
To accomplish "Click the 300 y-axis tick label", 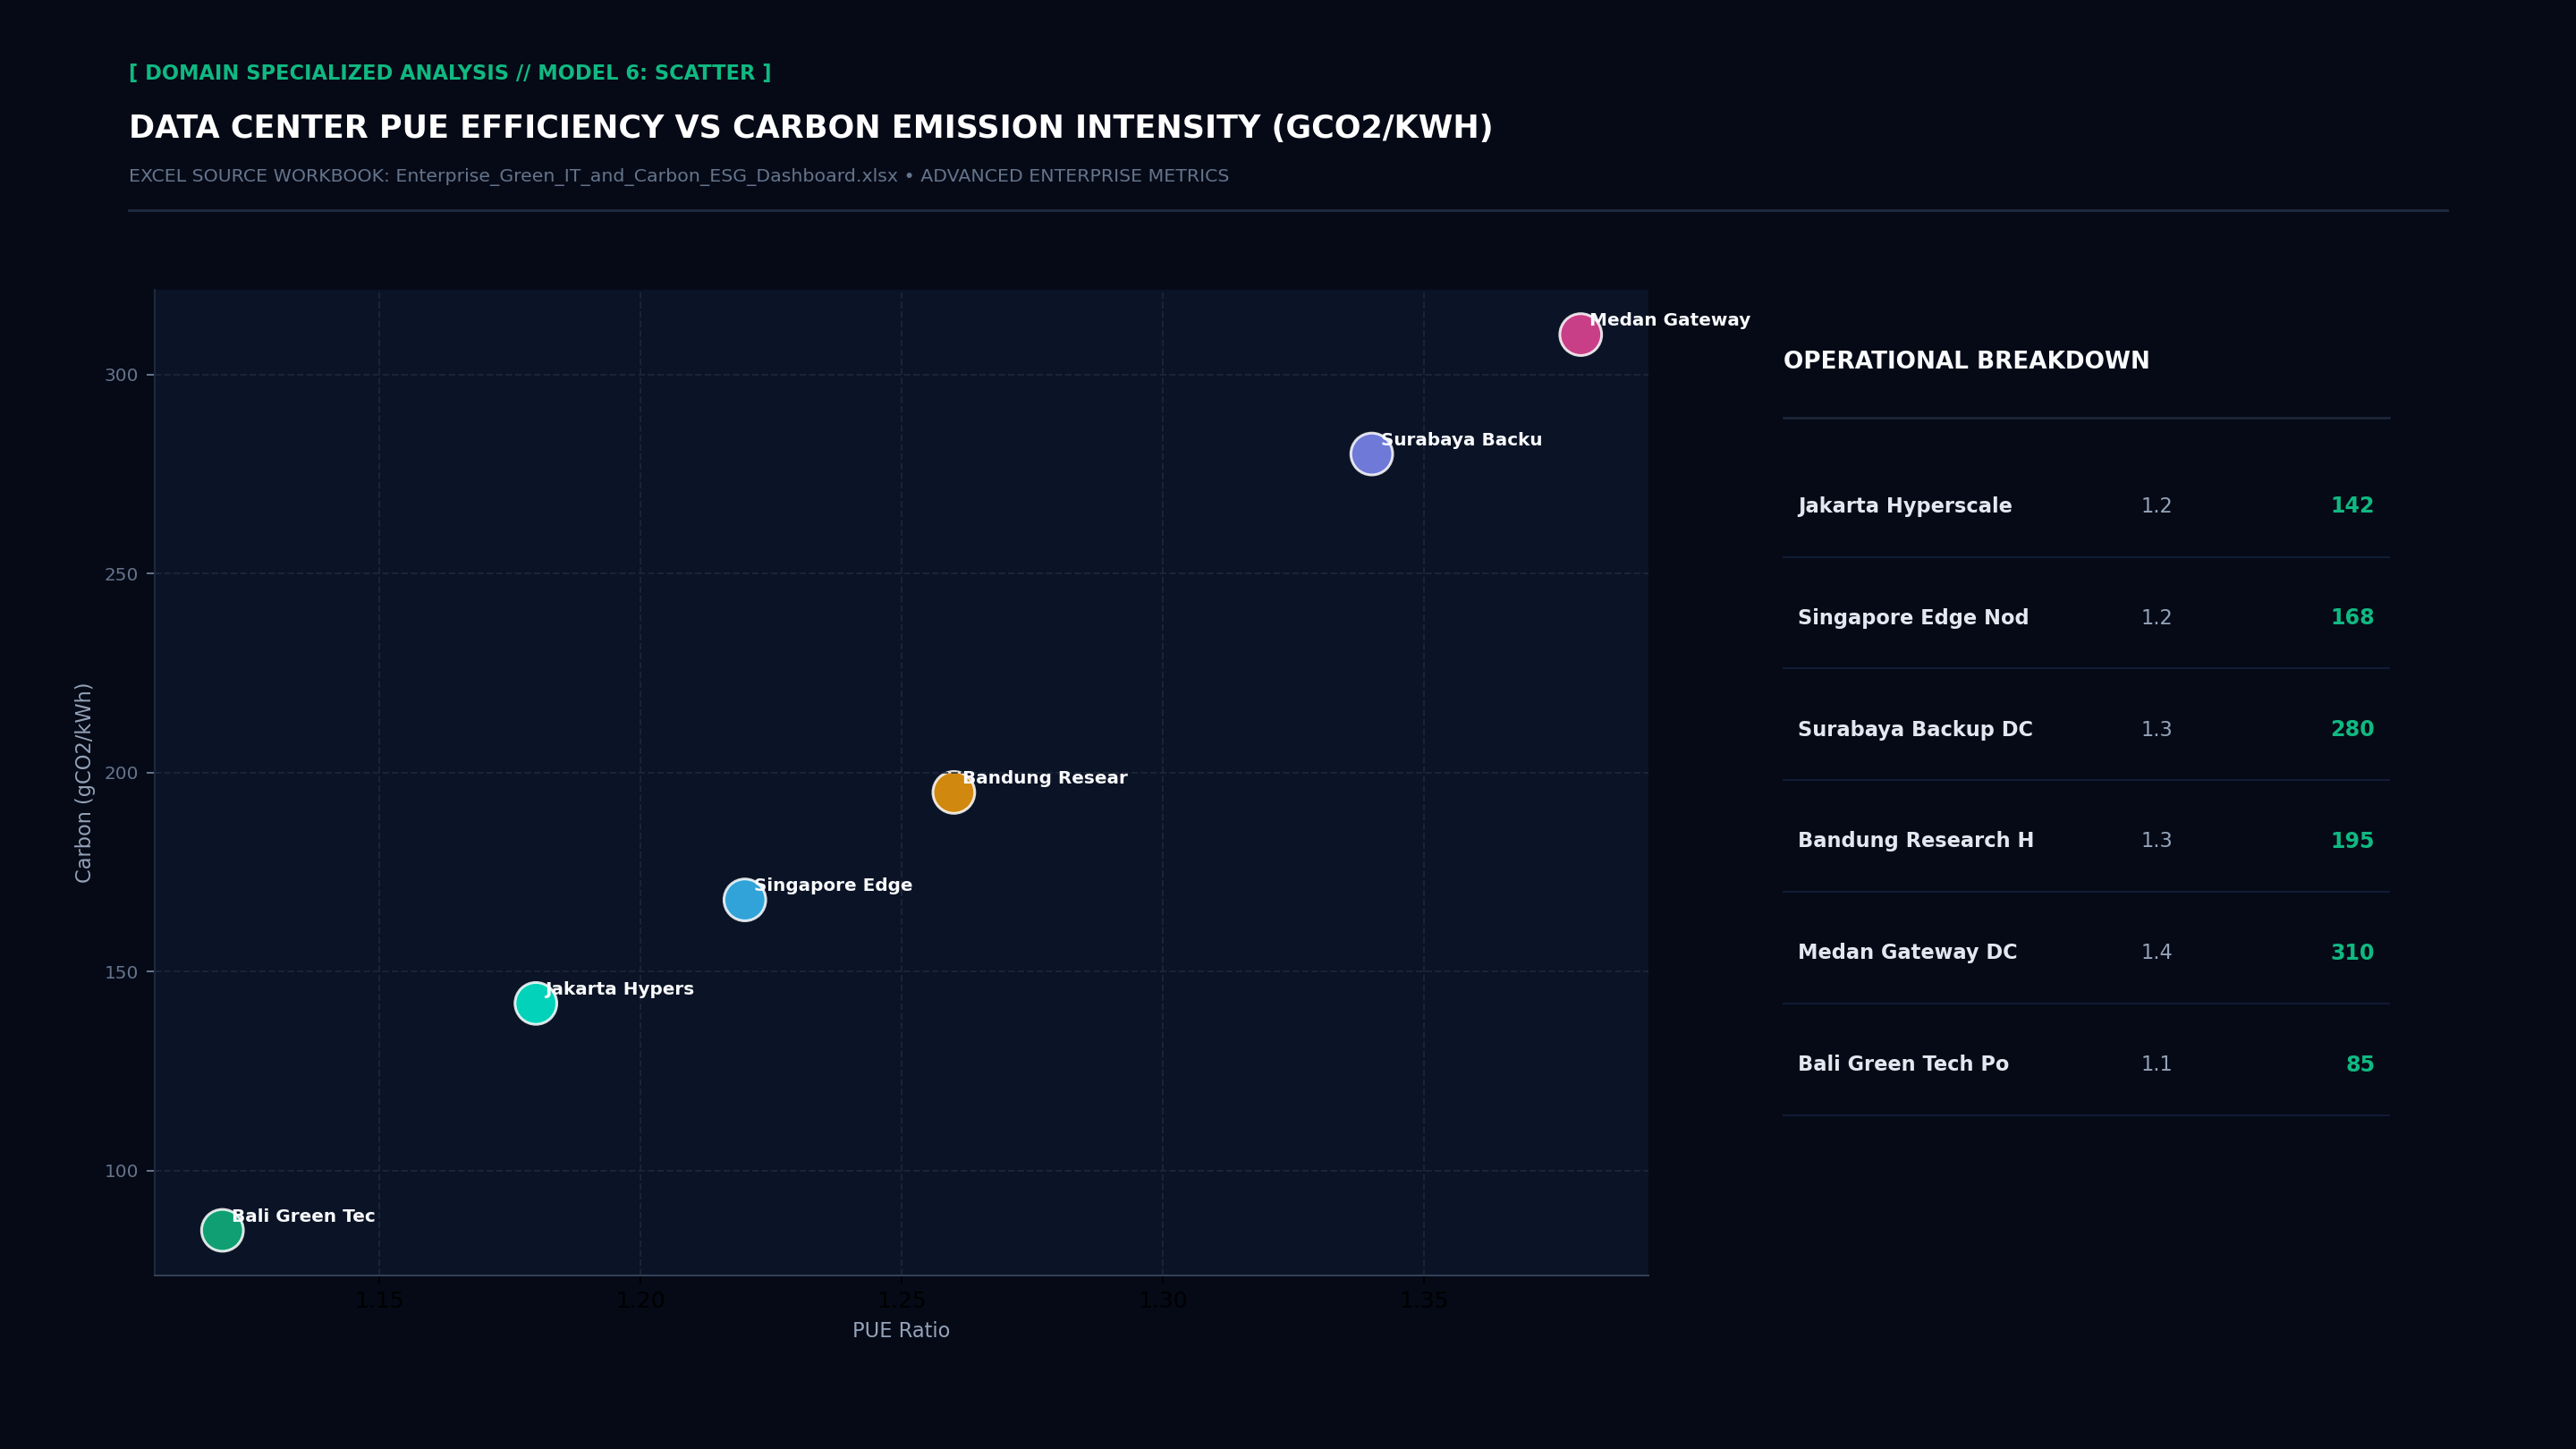I will [121, 376].
